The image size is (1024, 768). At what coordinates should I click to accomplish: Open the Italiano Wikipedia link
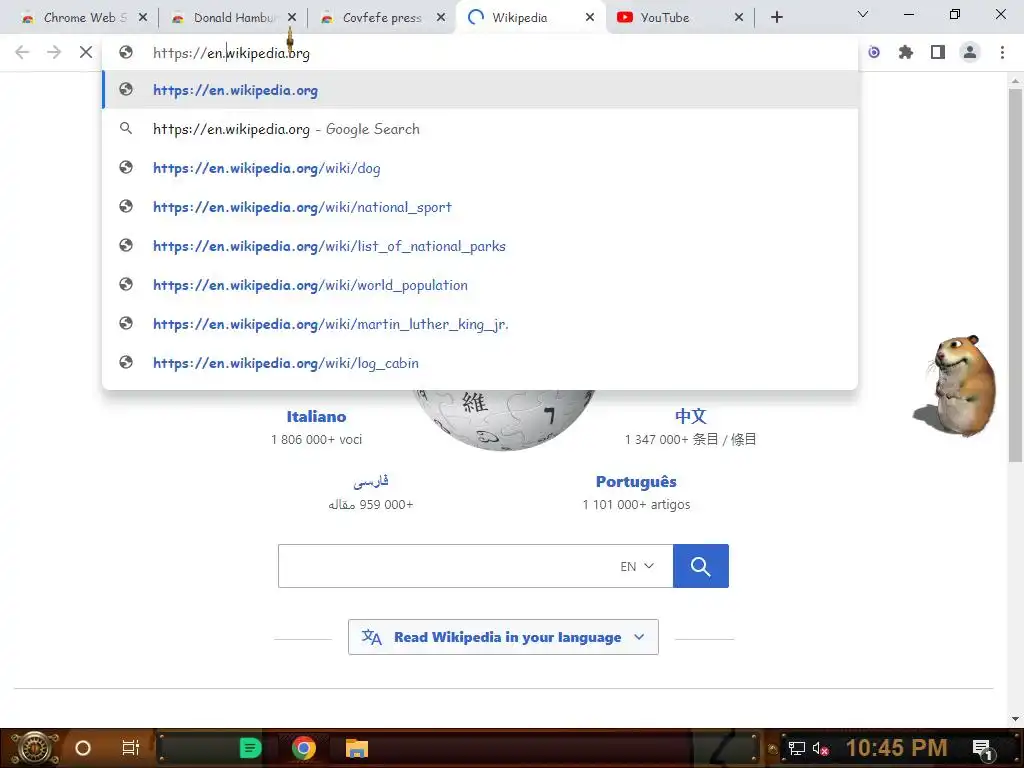point(316,417)
